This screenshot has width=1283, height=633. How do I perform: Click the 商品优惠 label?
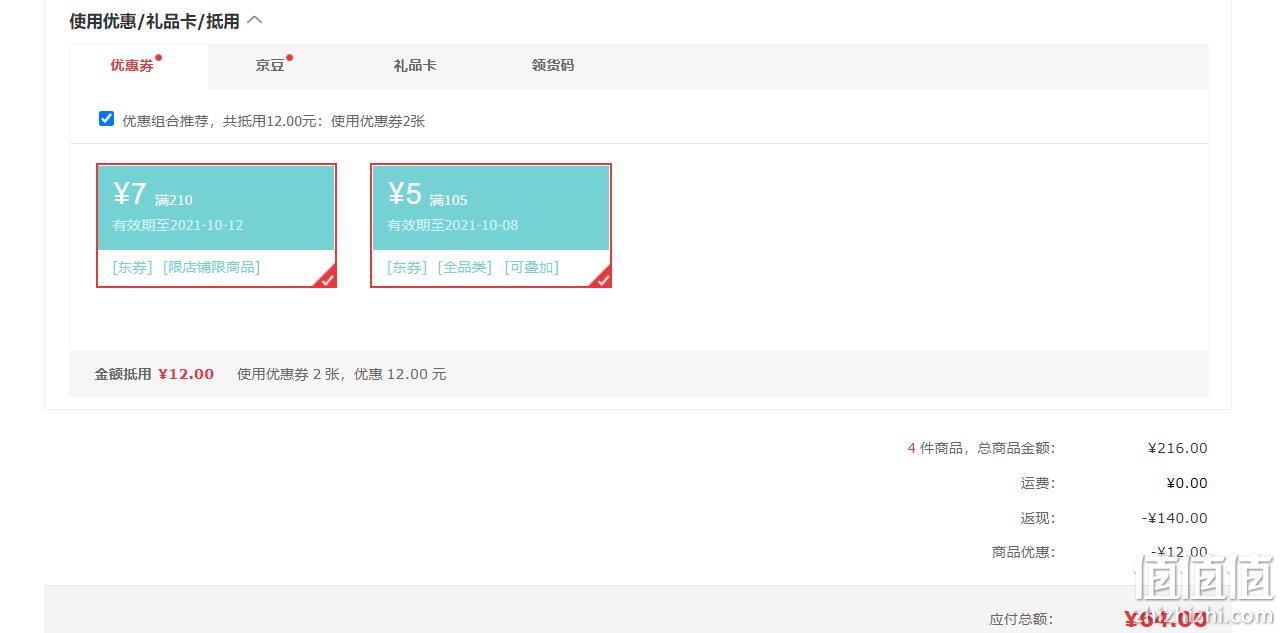[1024, 552]
